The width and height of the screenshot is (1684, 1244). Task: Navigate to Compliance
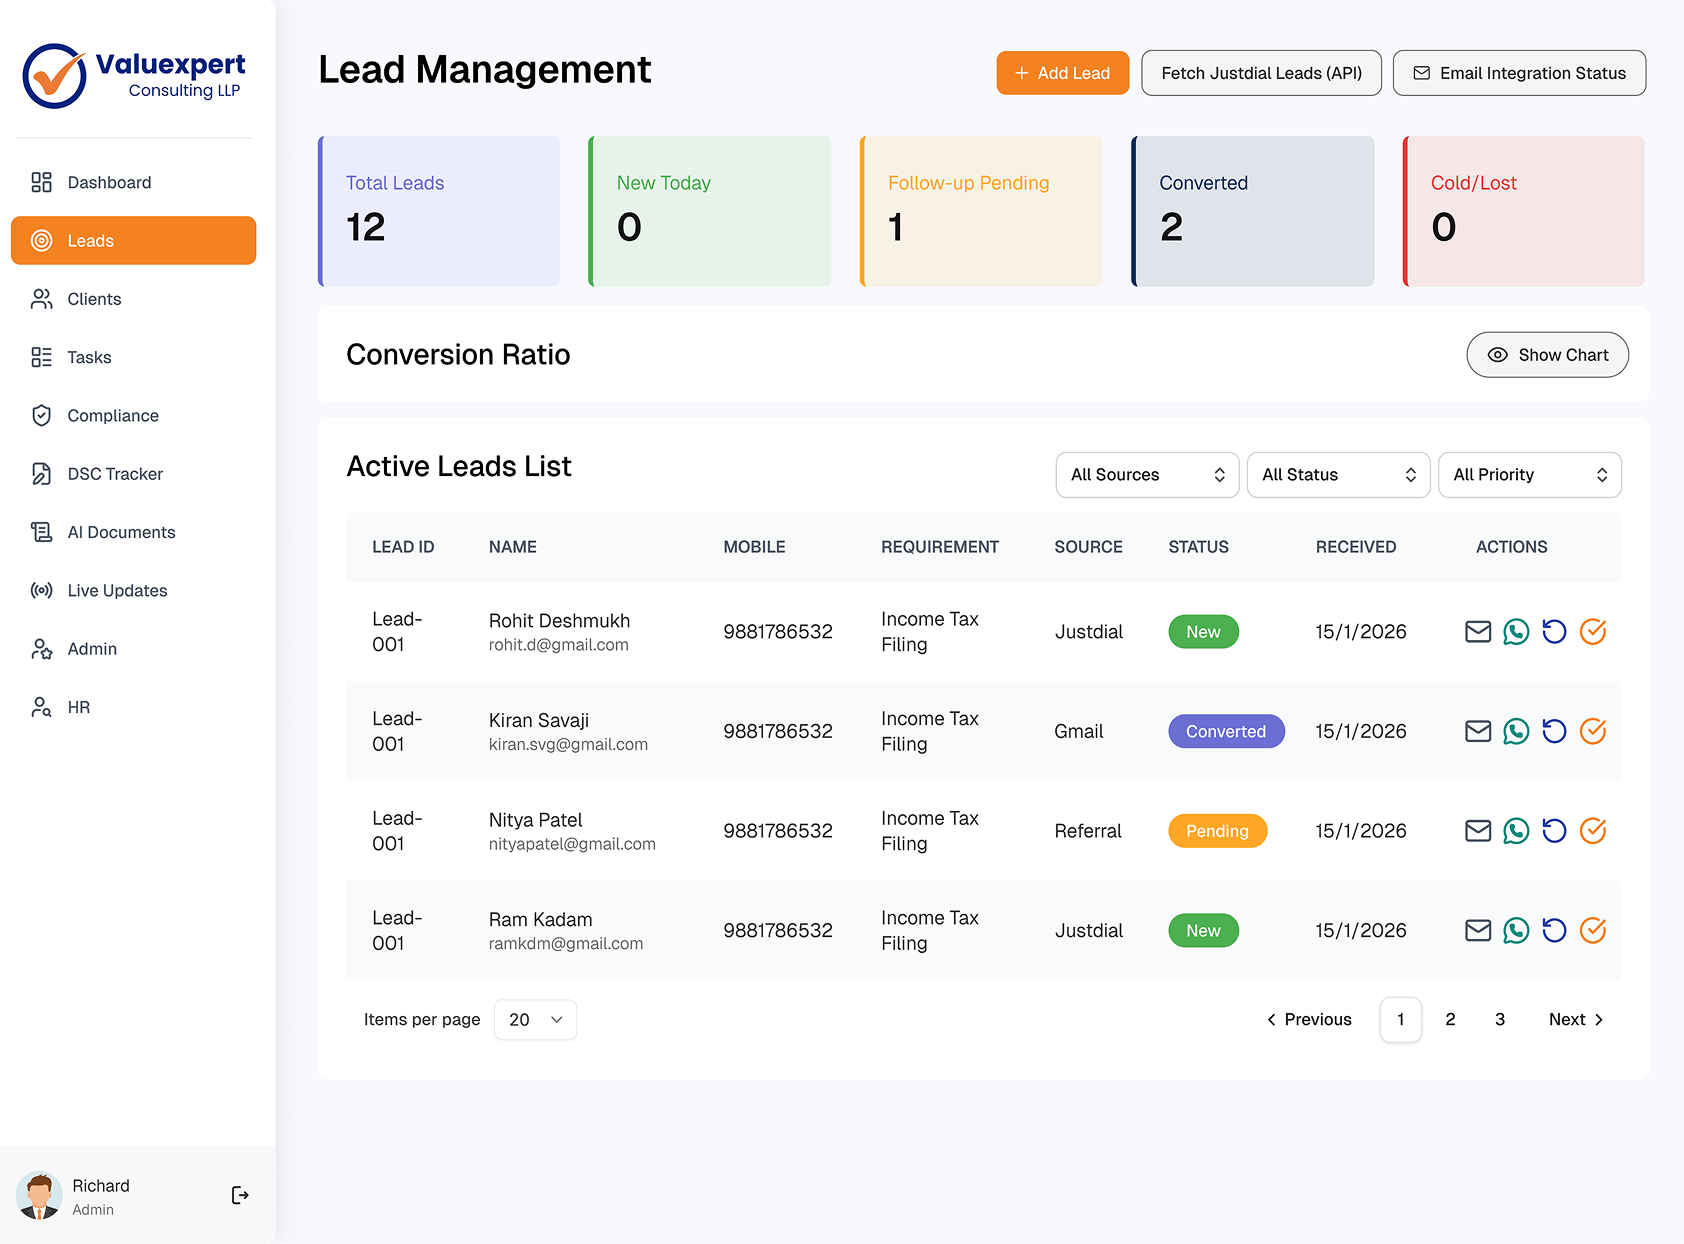(134, 415)
